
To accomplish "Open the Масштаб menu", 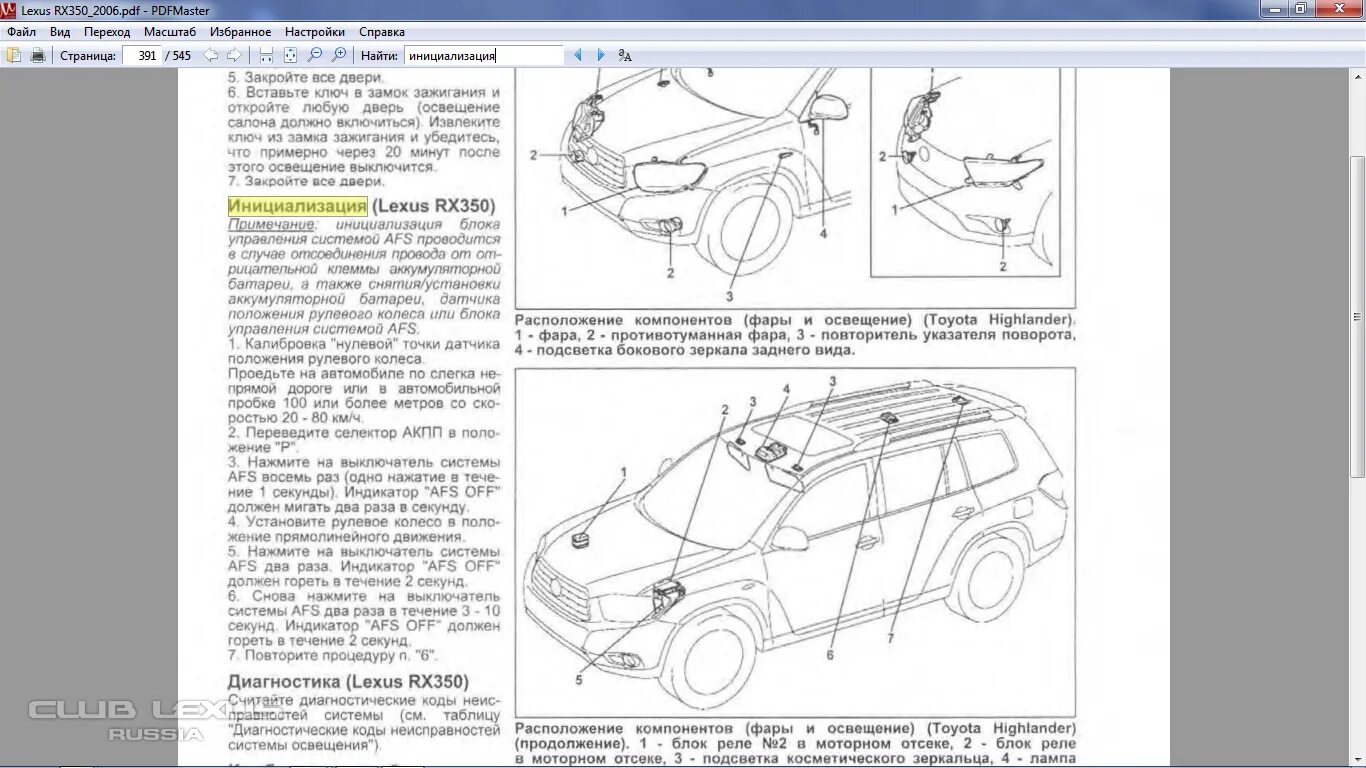I will 170,32.
